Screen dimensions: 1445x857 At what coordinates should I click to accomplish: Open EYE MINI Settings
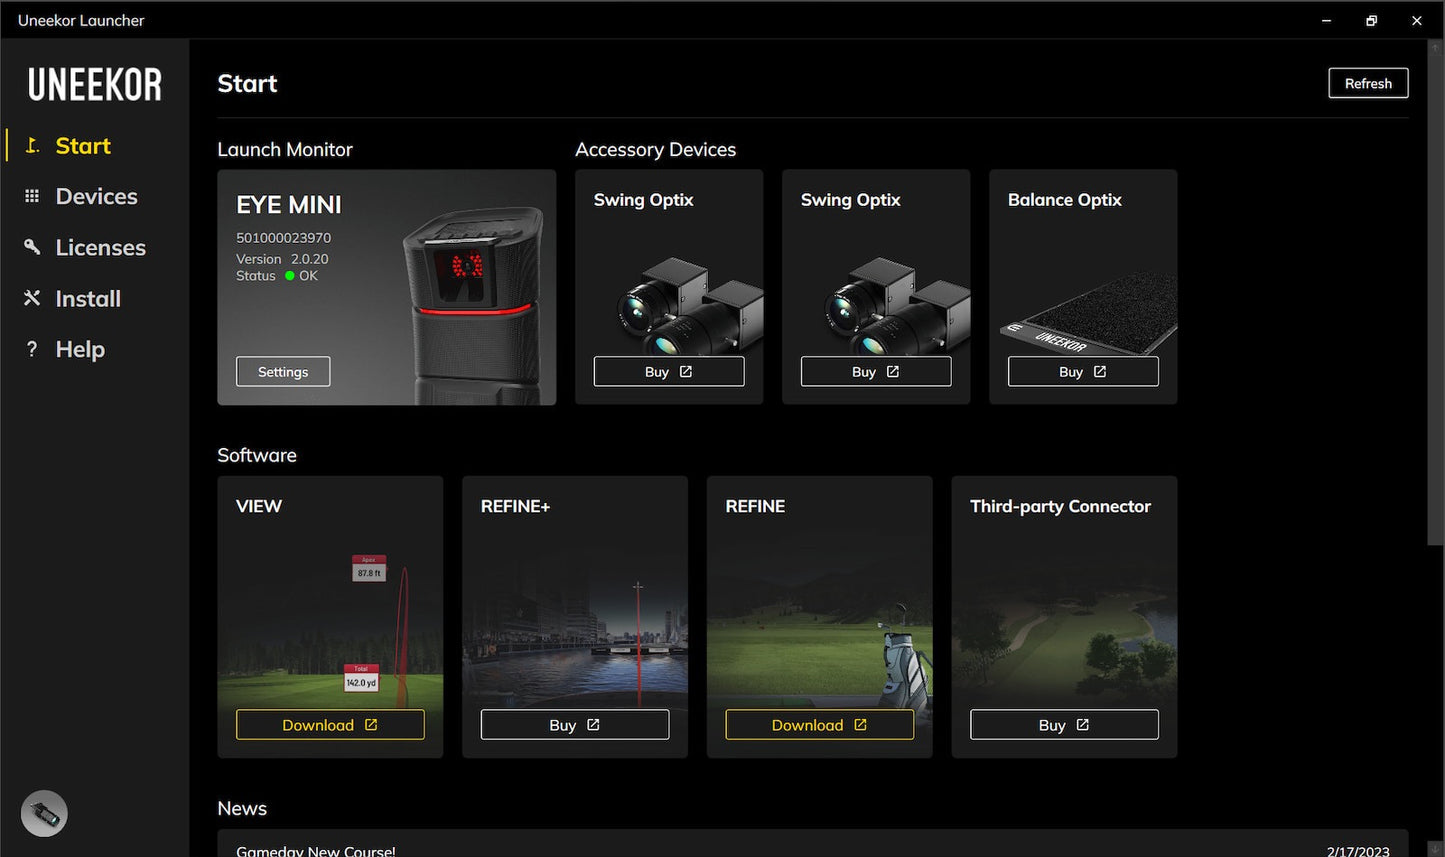pos(283,372)
